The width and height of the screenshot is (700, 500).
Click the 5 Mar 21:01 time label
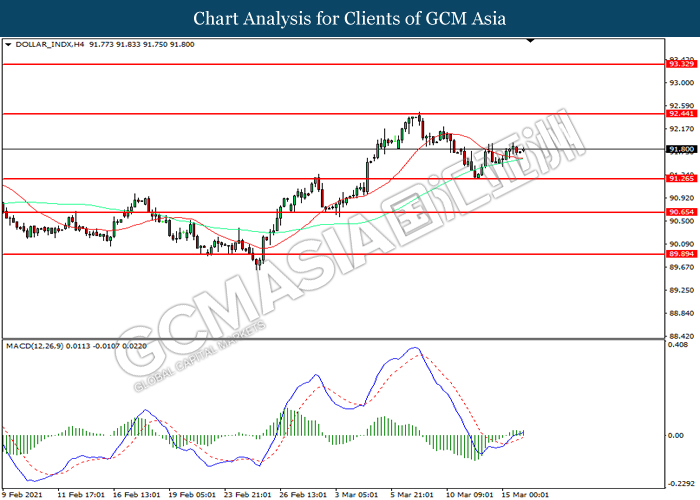click(412, 495)
